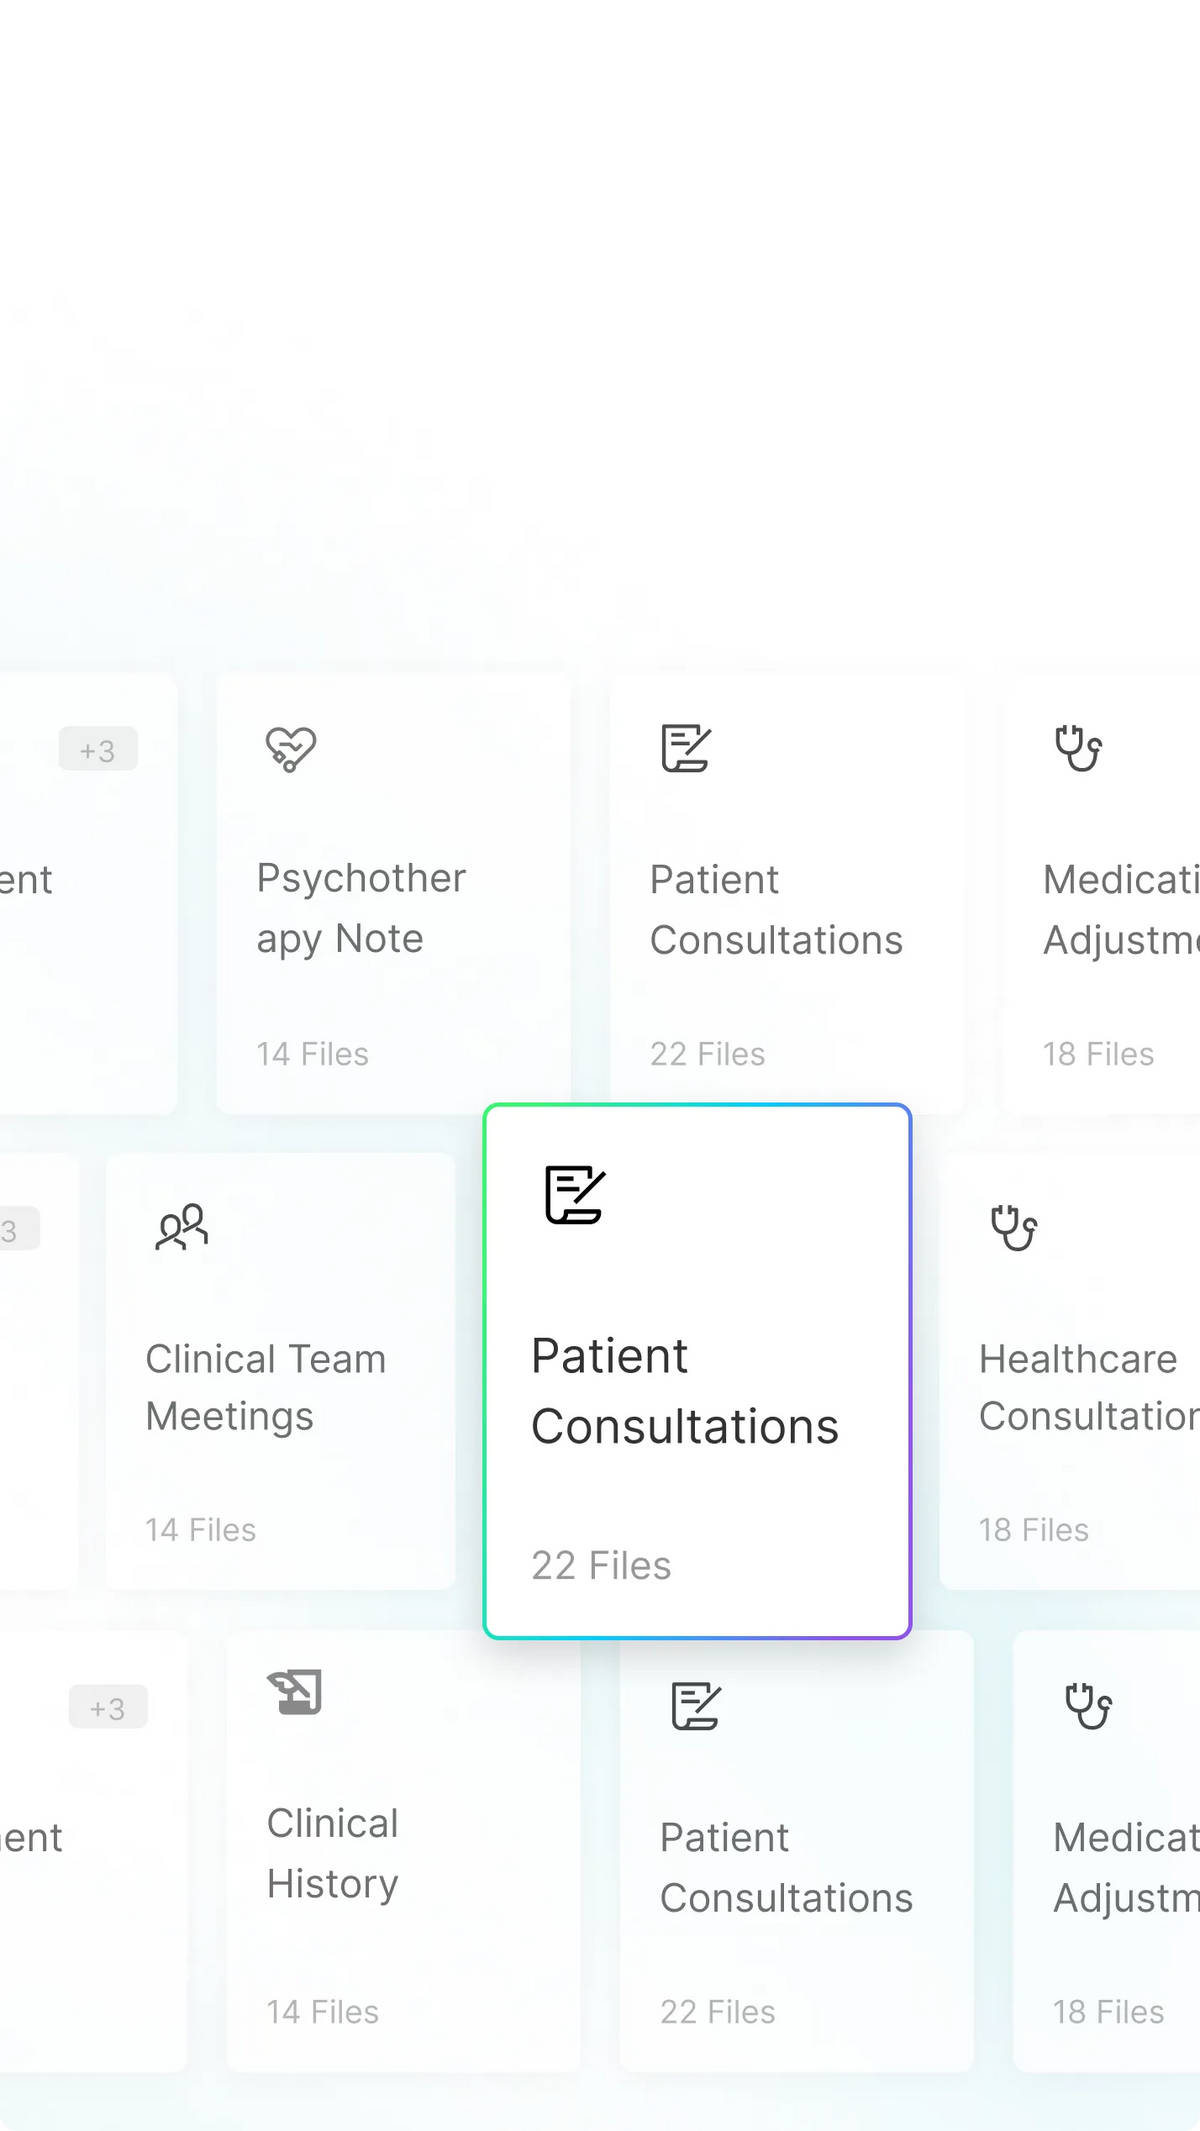Click 14 Files under Clinical Team Meetings

(x=201, y=1530)
